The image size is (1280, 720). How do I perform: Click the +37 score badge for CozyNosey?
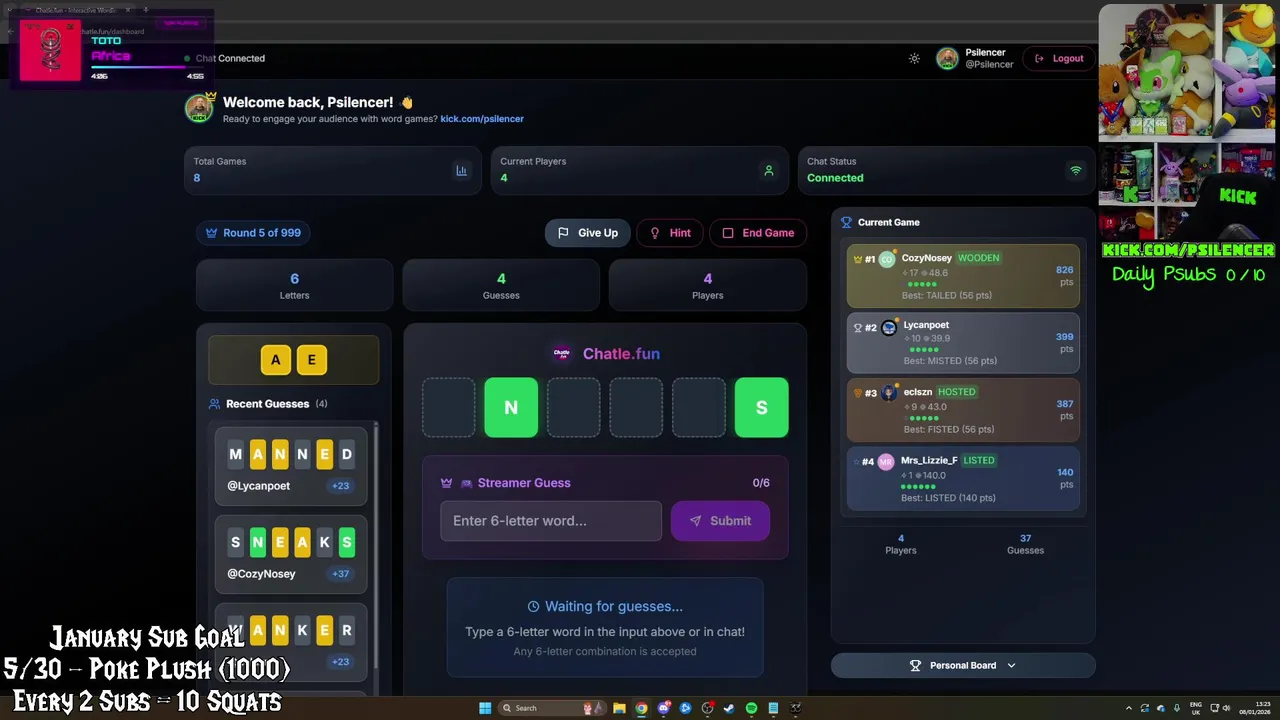click(x=340, y=574)
